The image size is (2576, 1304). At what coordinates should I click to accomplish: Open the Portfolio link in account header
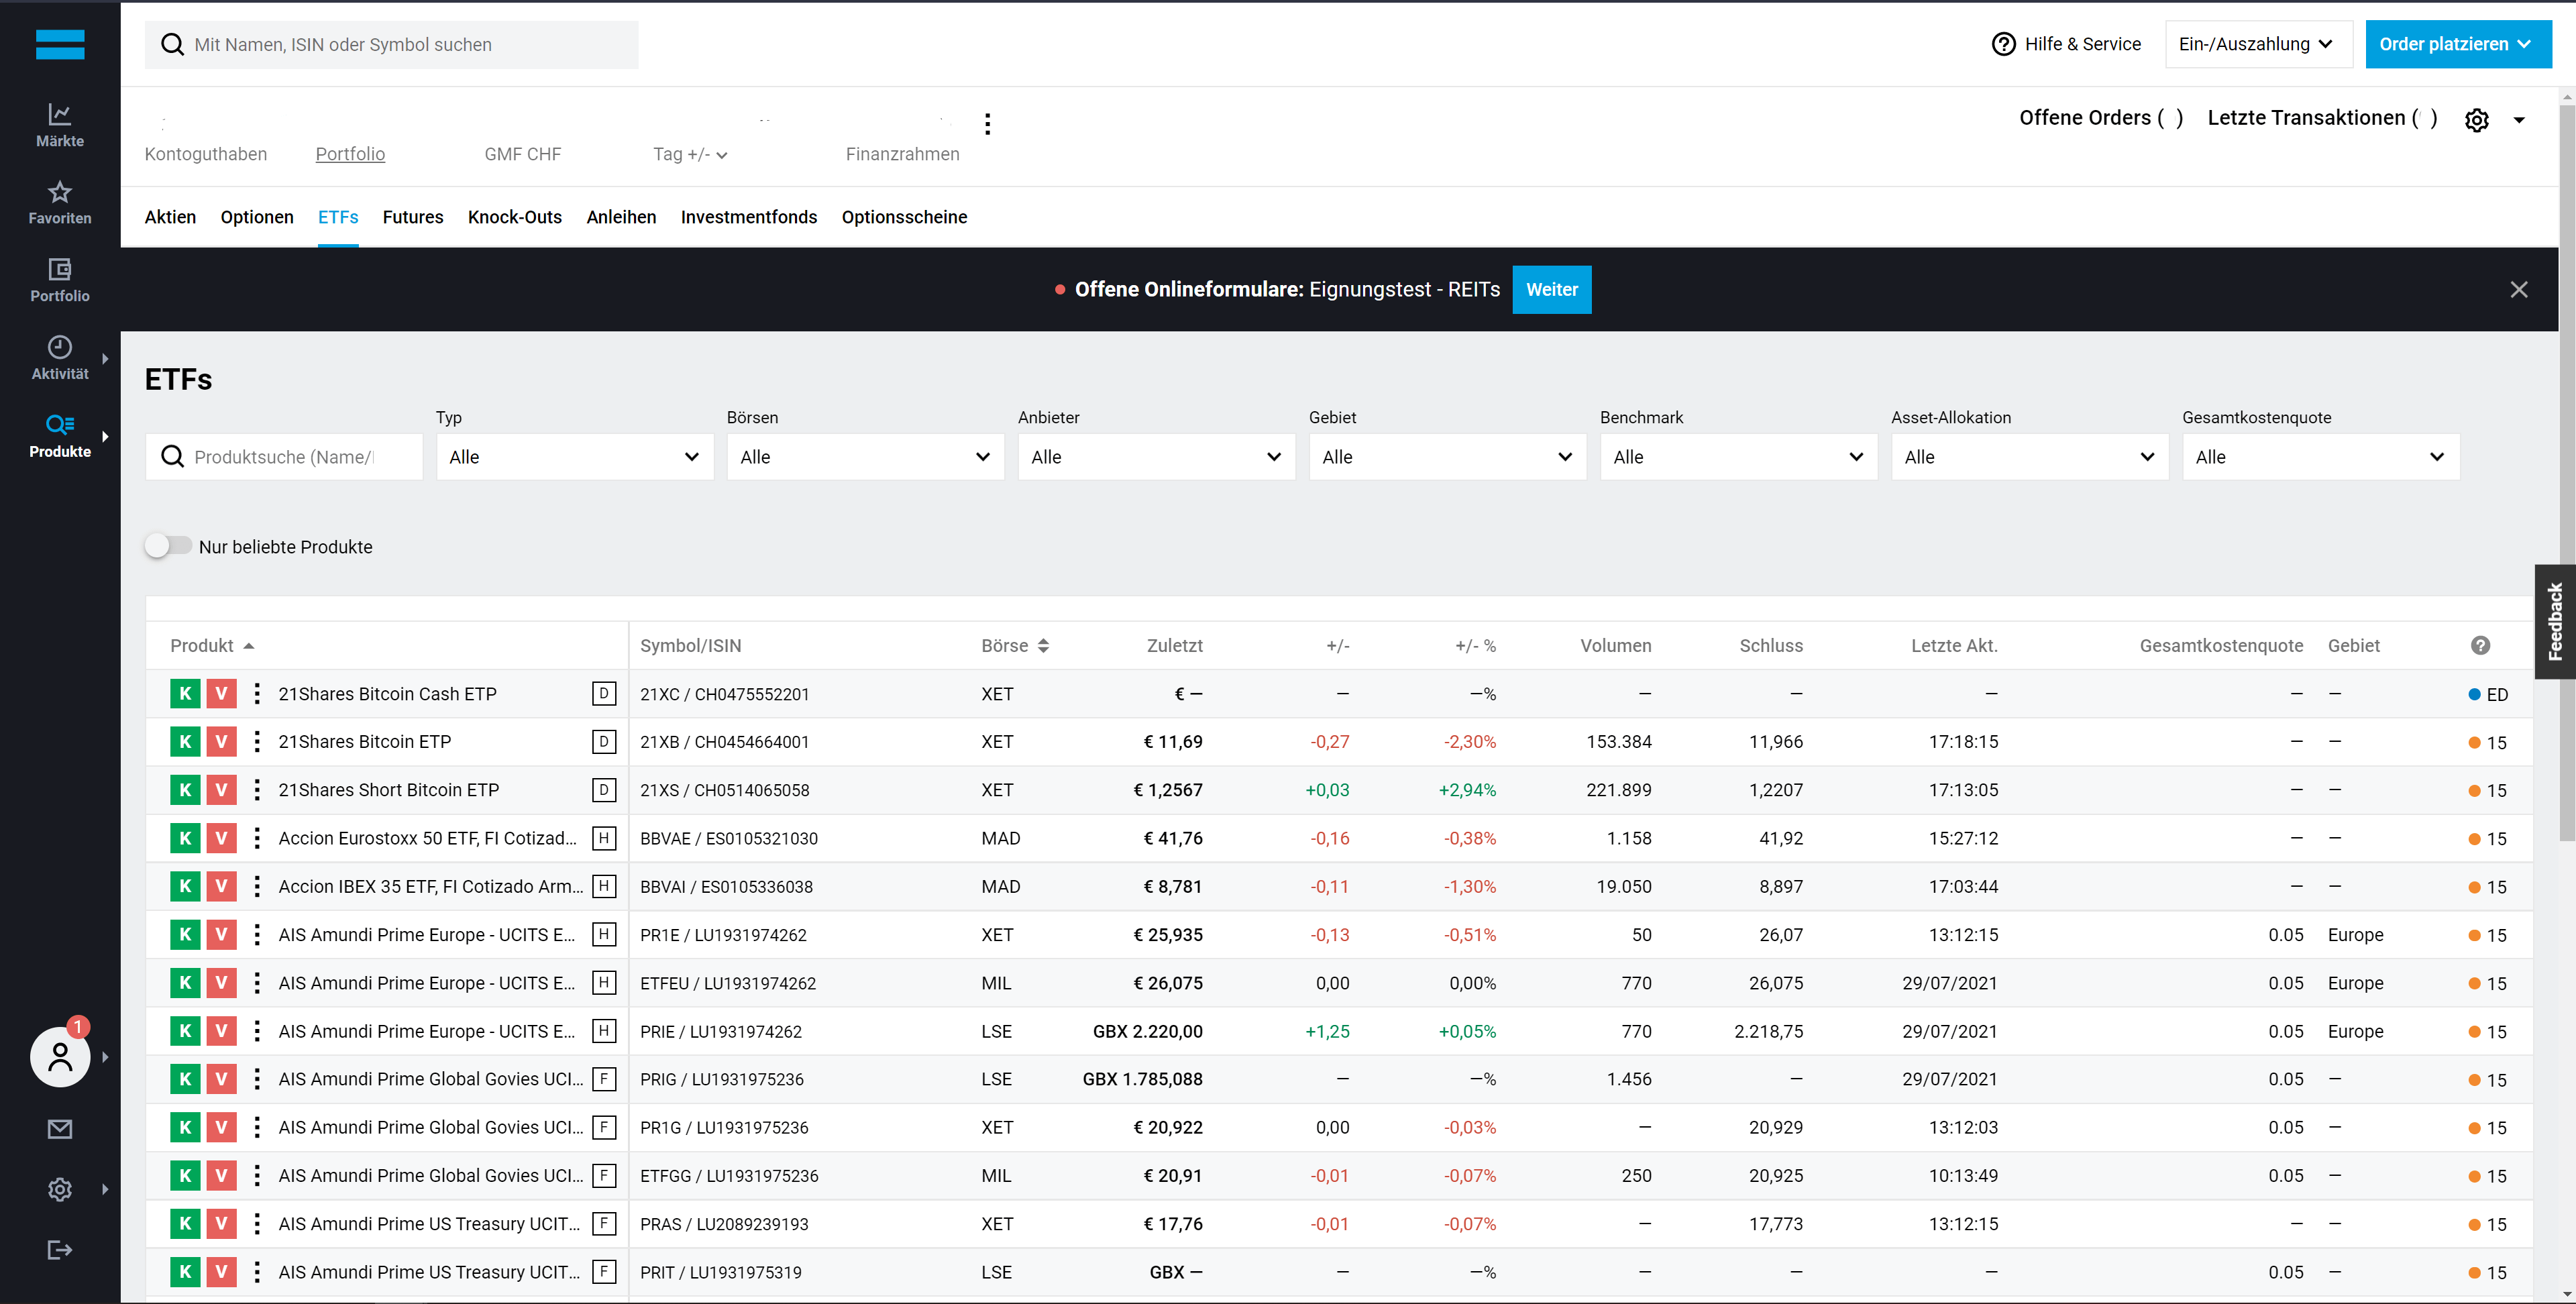[350, 154]
